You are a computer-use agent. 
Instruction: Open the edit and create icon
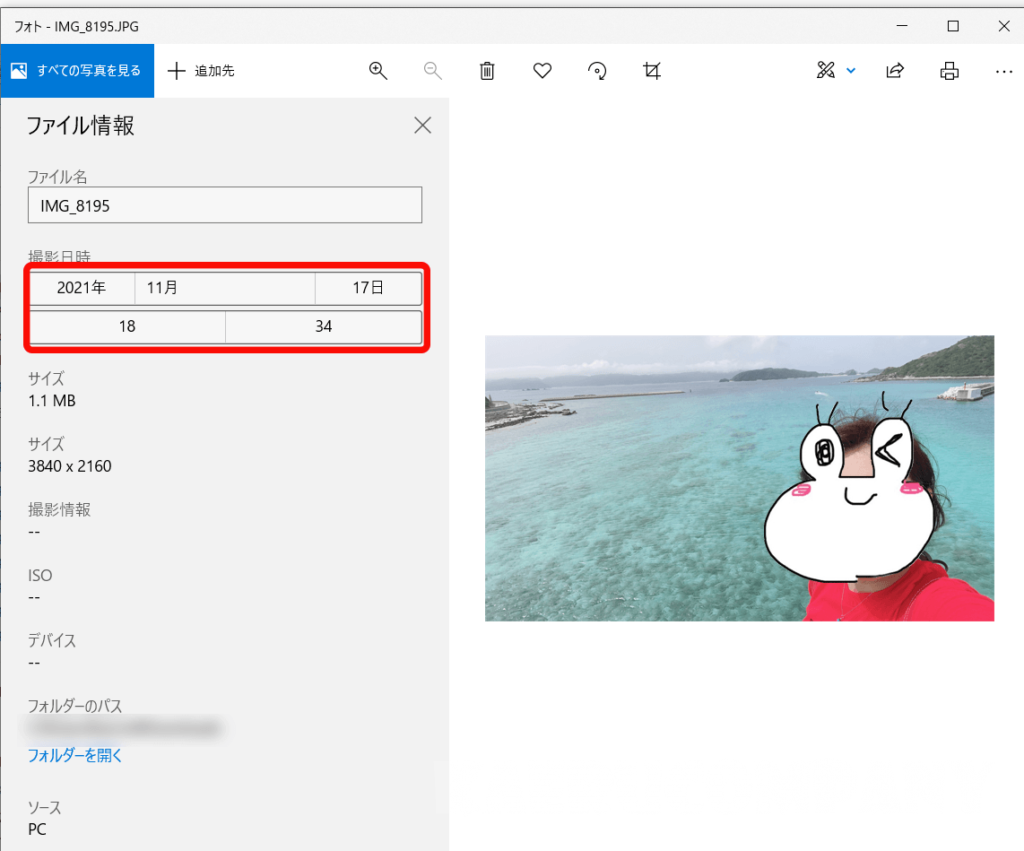(826, 71)
